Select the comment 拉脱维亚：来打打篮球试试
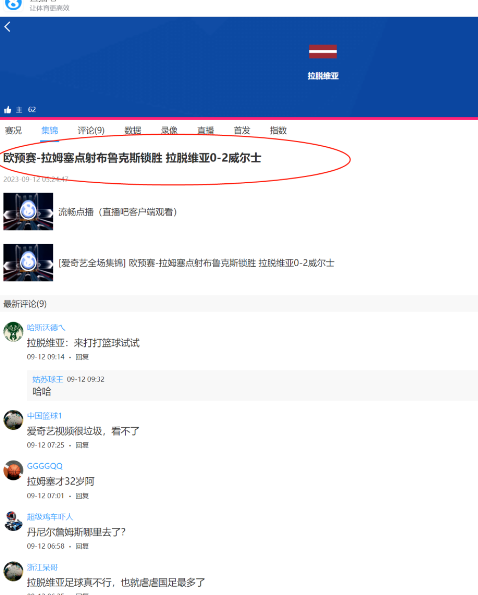This screenshot has width=478, height=595. click(x=83, y=343)
